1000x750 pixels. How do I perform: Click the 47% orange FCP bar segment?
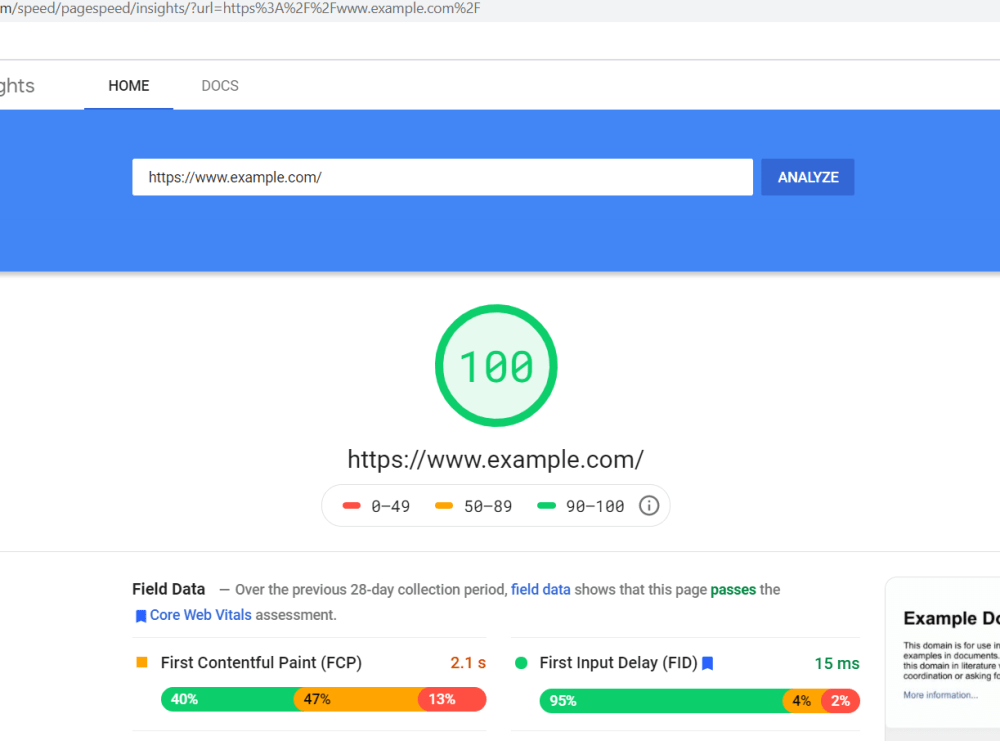(356, 699)
